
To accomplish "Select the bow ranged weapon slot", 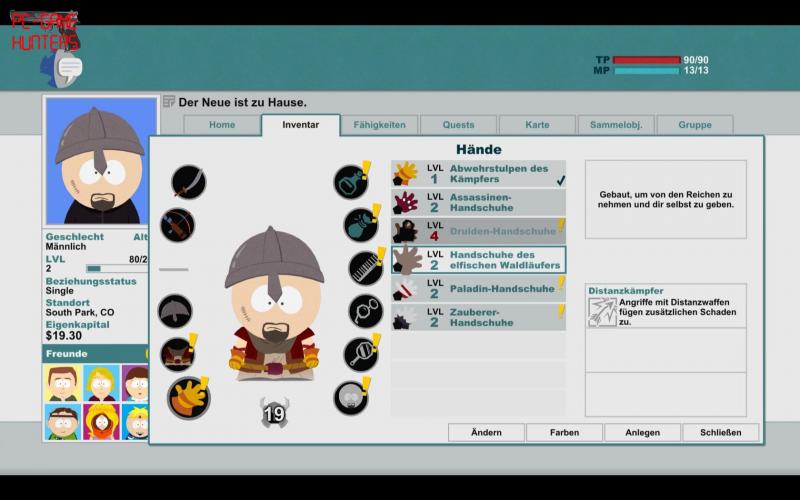I will (178, 225).
